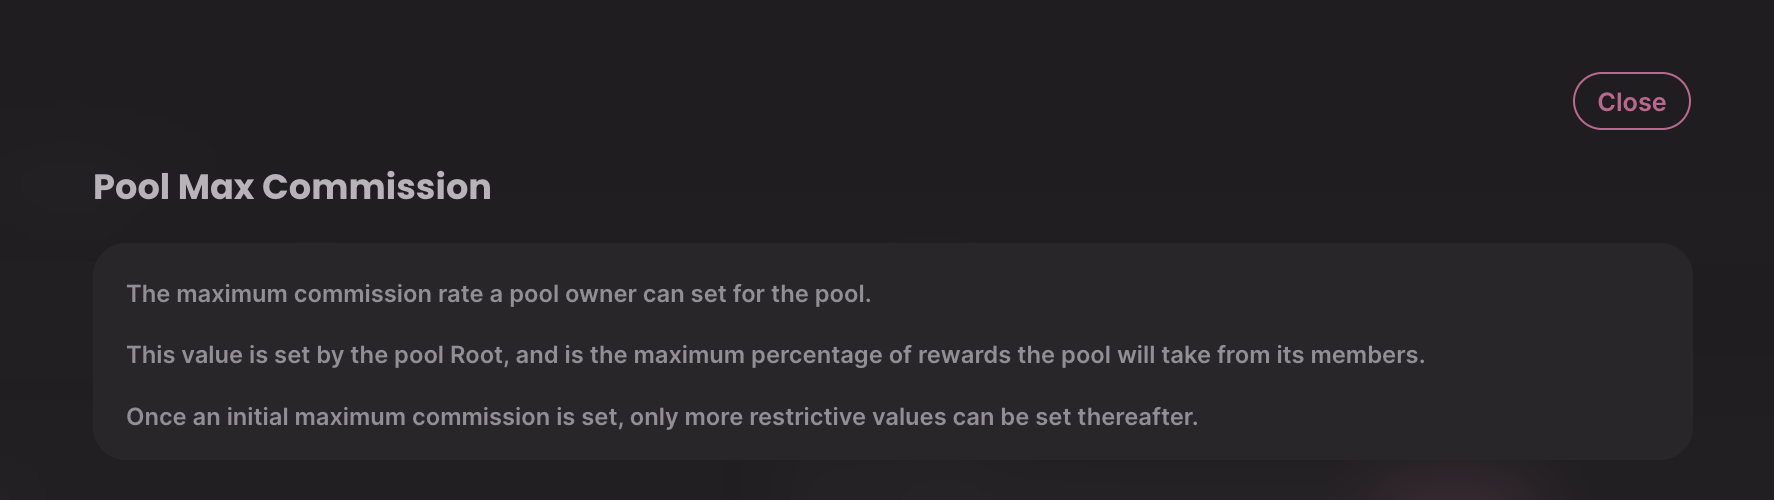Click the word 'Max' in the heading
This screenshot has height=500, width=1774.
pos(216,187)
